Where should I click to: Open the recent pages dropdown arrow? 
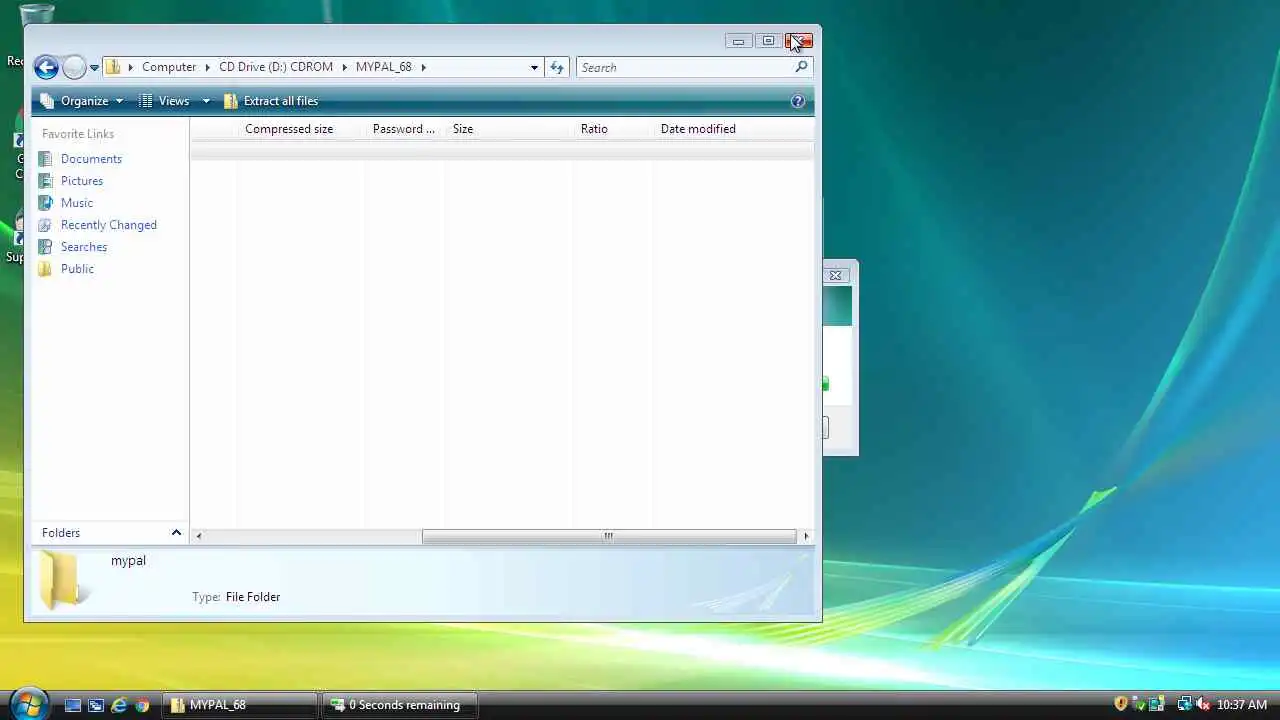pyautogui.click(x=94, y=68)
